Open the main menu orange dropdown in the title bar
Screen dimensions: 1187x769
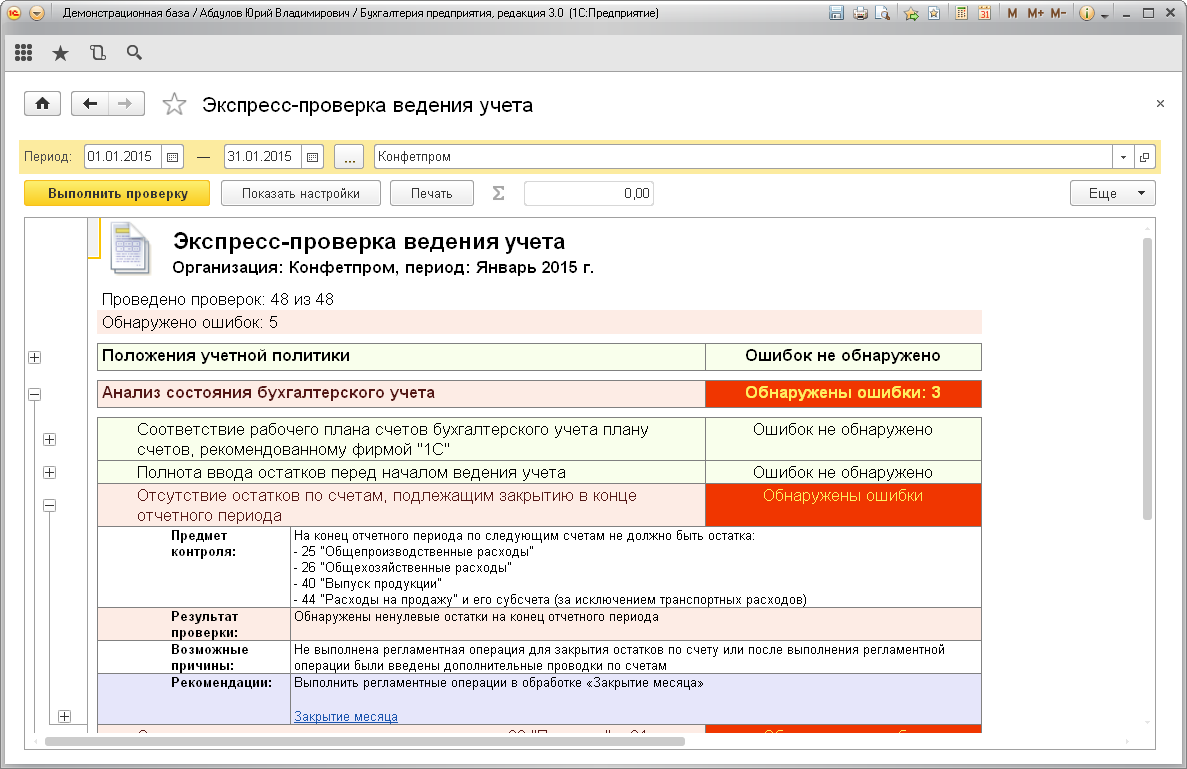pos(37,14)
